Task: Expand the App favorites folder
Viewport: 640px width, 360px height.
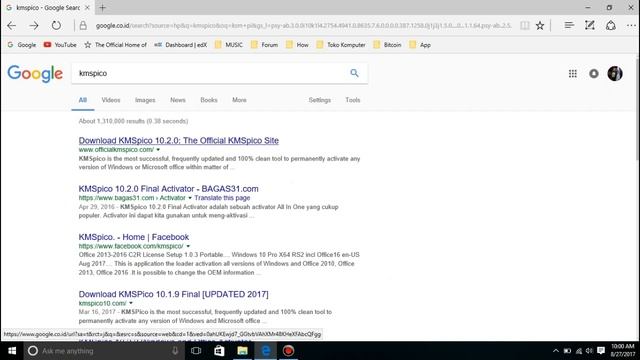Action: pos(420,45)
